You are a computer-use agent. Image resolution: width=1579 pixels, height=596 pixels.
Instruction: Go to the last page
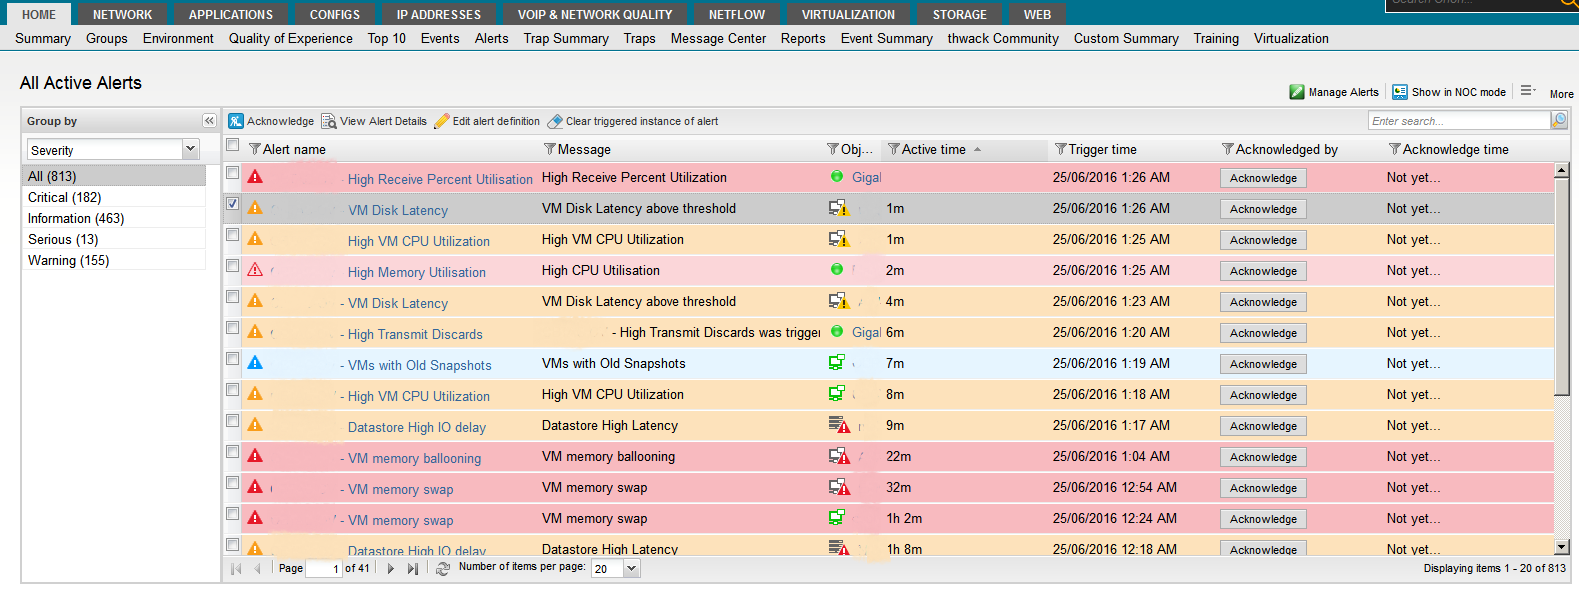point(412,568)
